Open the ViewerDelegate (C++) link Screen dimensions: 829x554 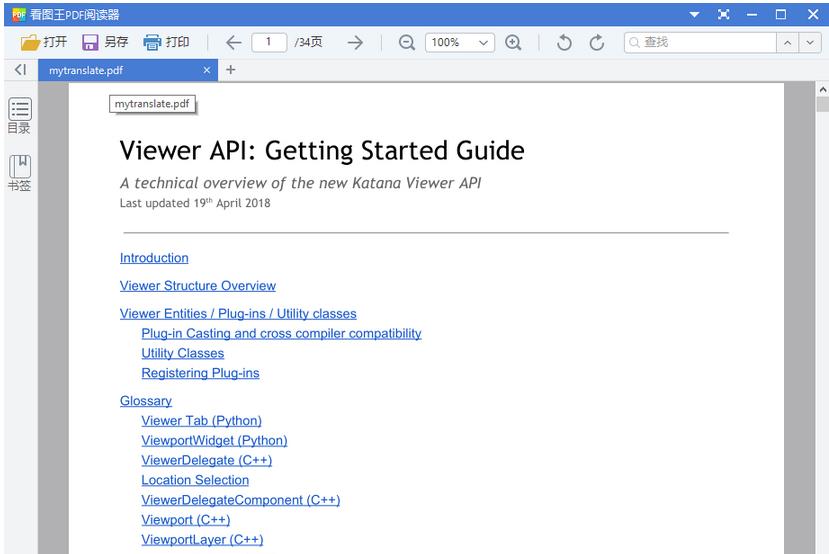[207, 460]
